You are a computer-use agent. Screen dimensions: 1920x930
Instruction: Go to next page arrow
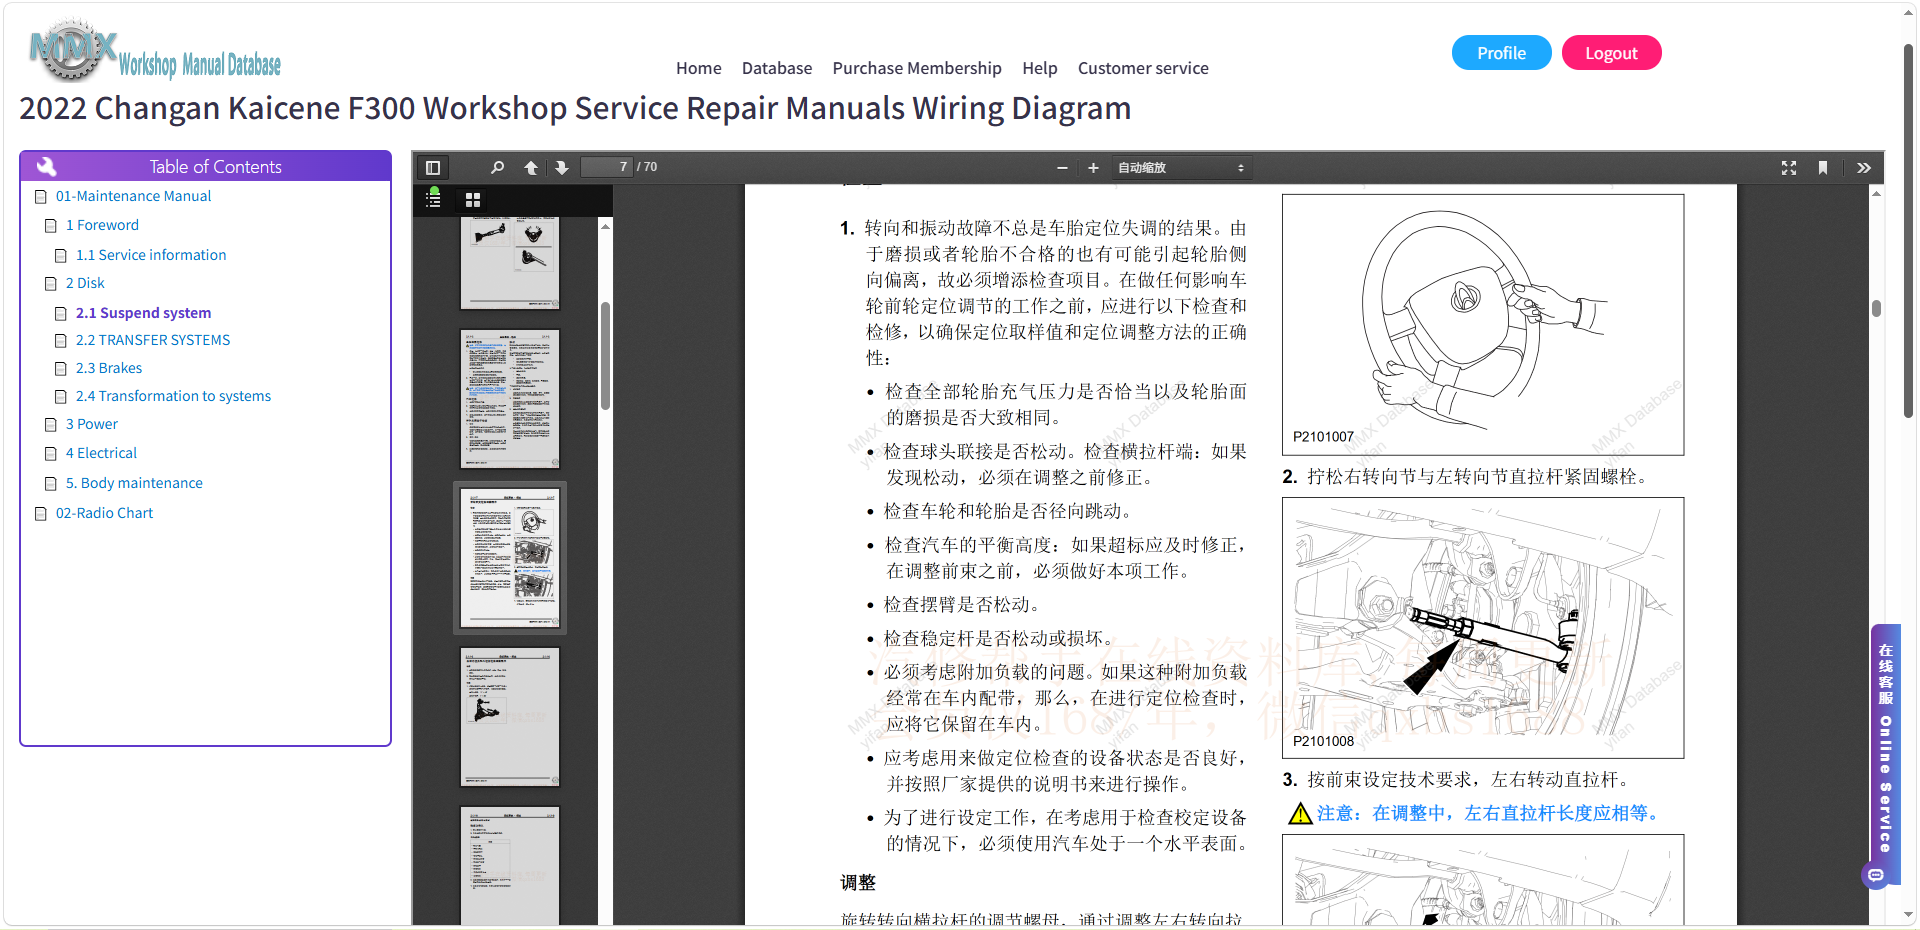(562, 168)
